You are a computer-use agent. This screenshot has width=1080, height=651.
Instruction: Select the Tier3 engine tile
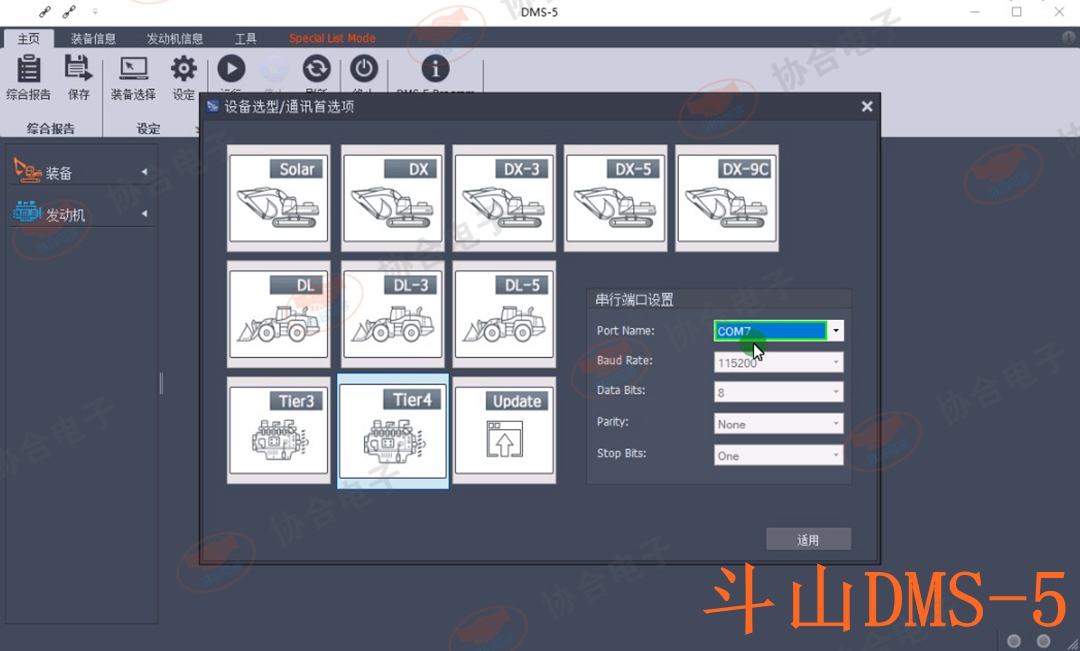[x=279, y=431]
